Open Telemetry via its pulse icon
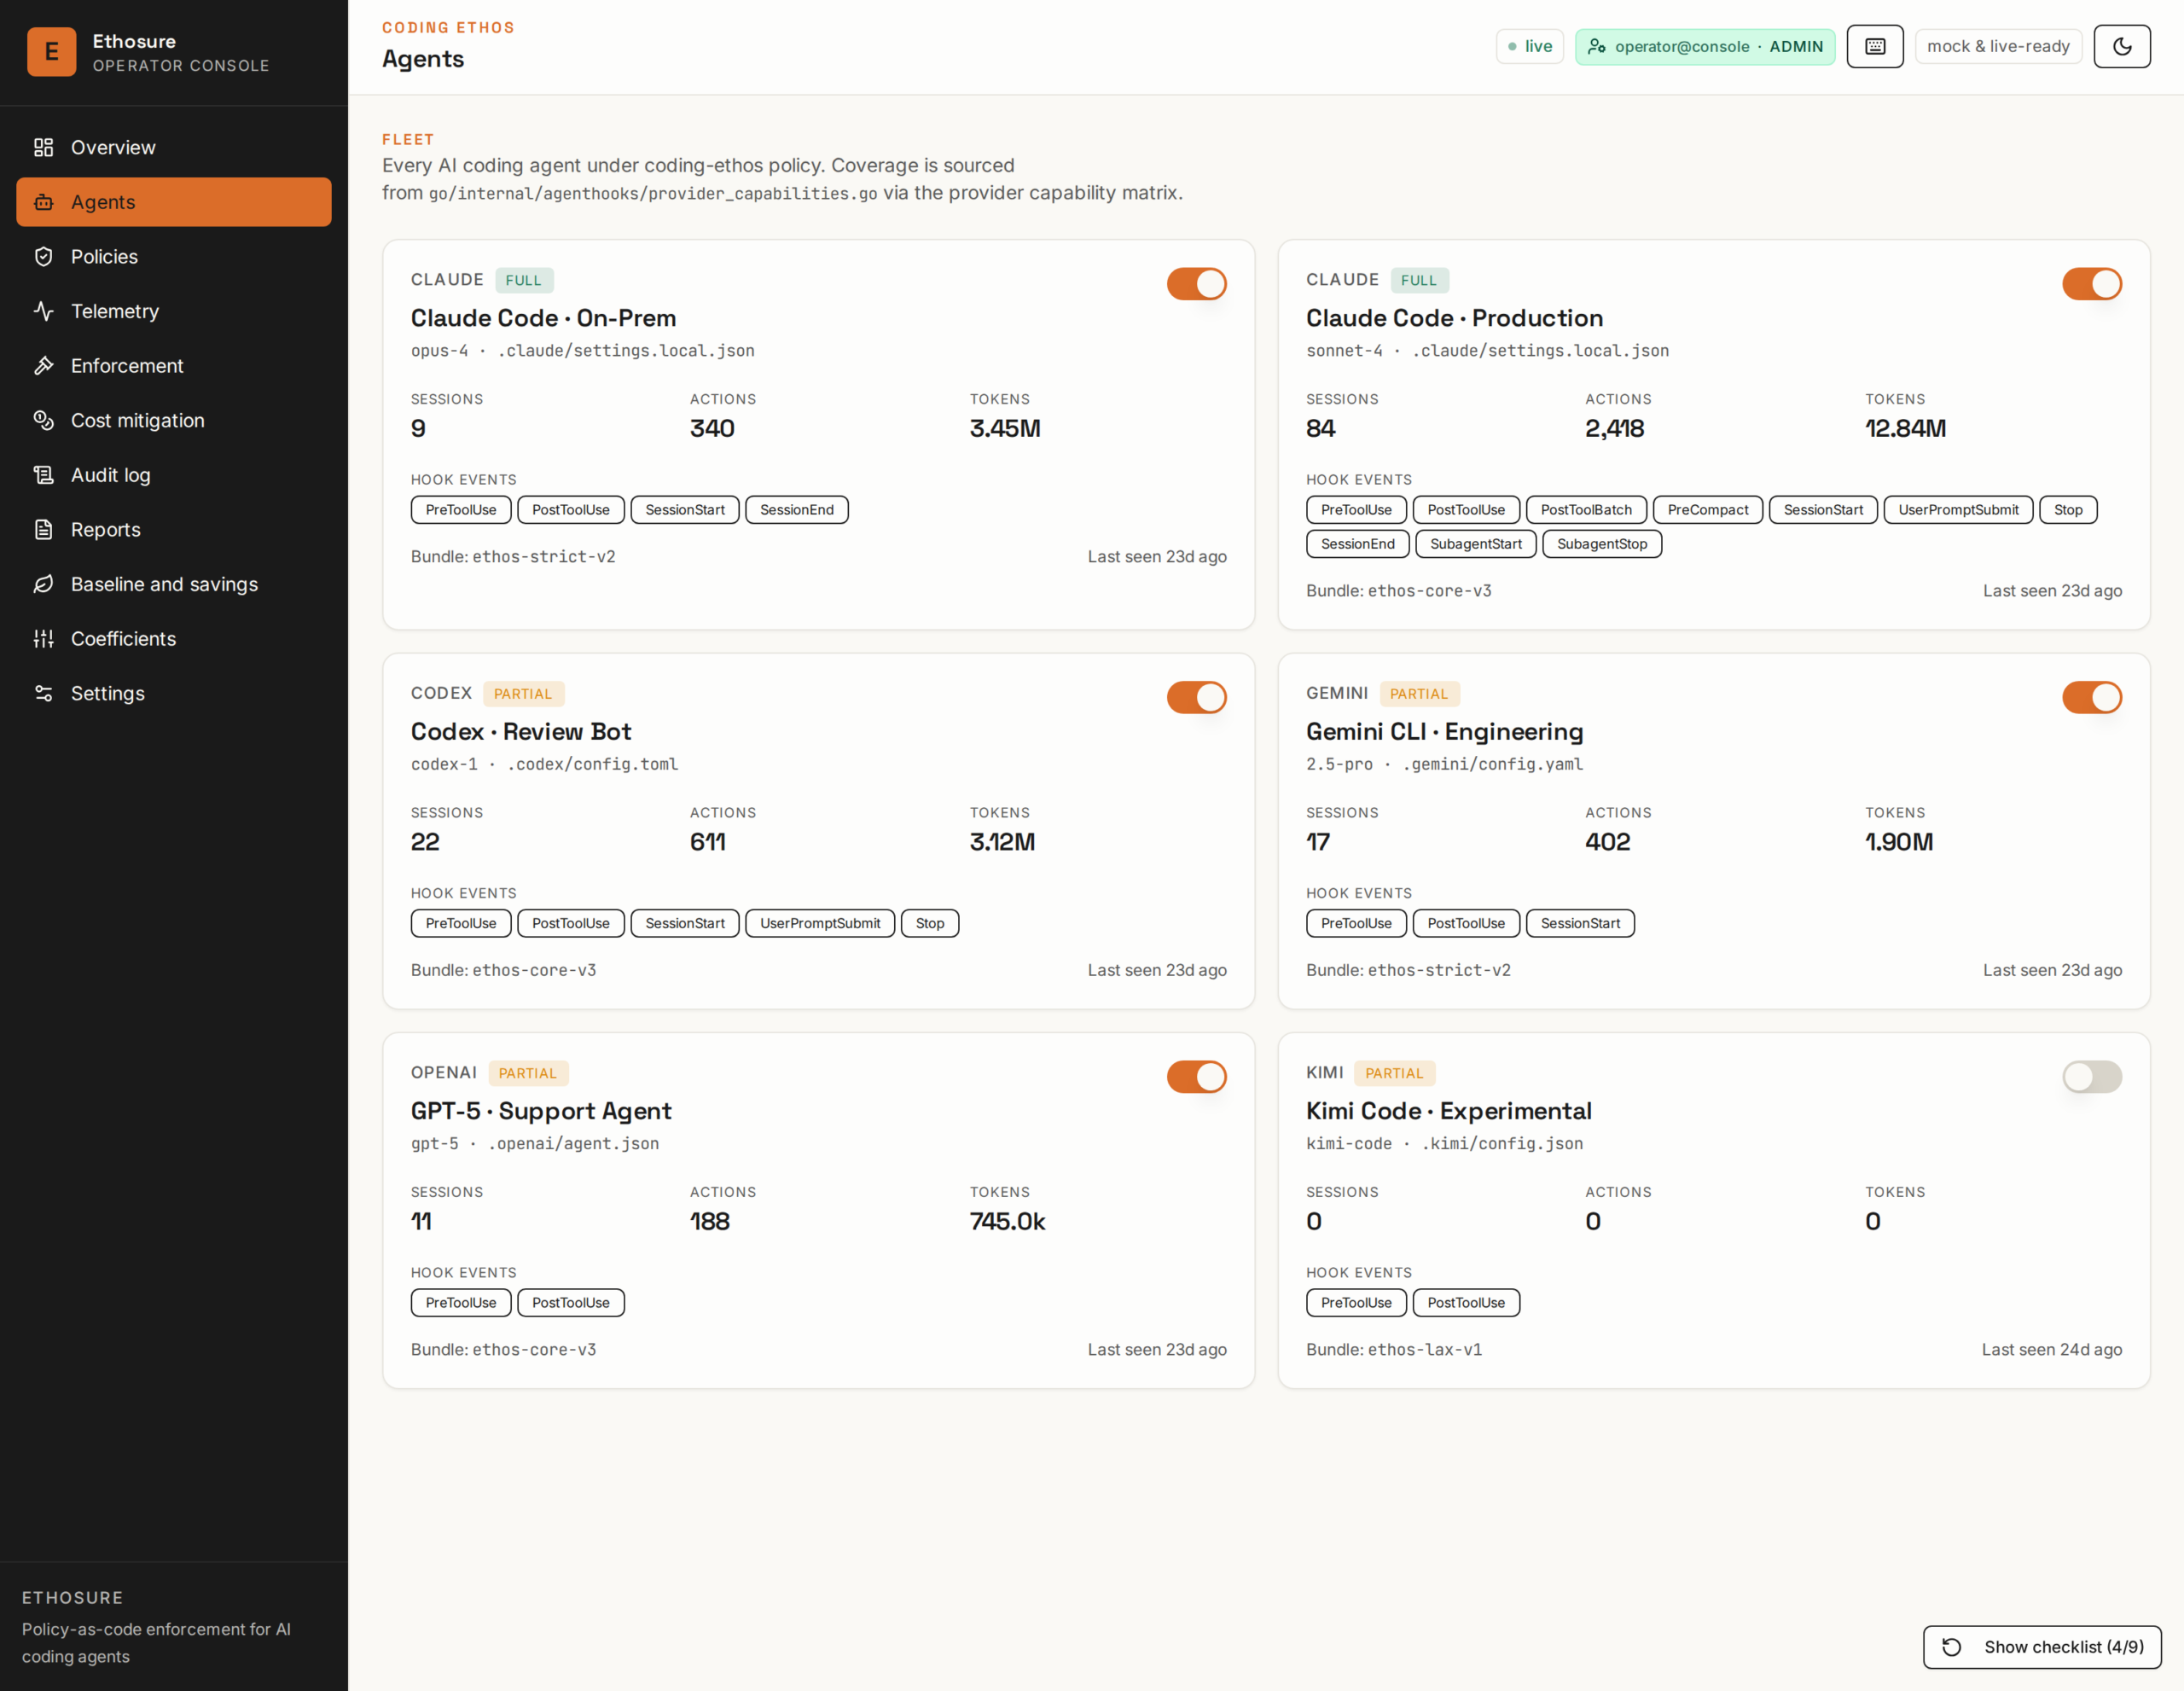Viewport: 2184px width, 1691px height. 43,311
